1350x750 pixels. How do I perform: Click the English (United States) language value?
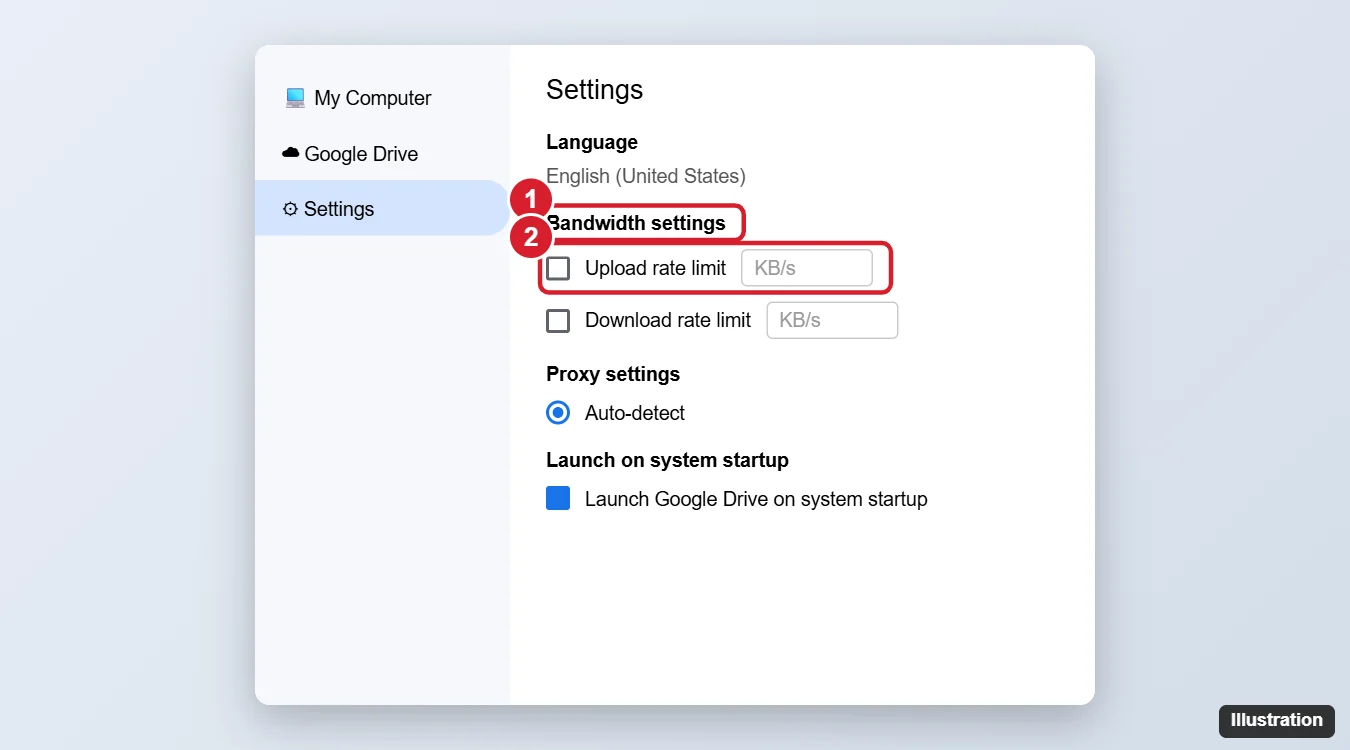646,176
